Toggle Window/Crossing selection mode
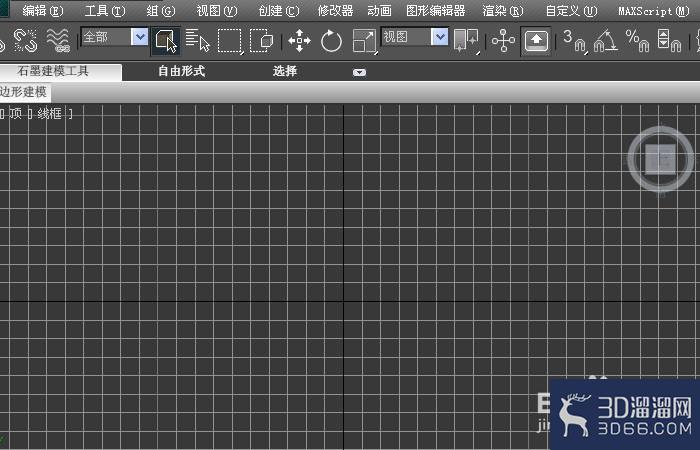The image size is (700, 450). 262,41
